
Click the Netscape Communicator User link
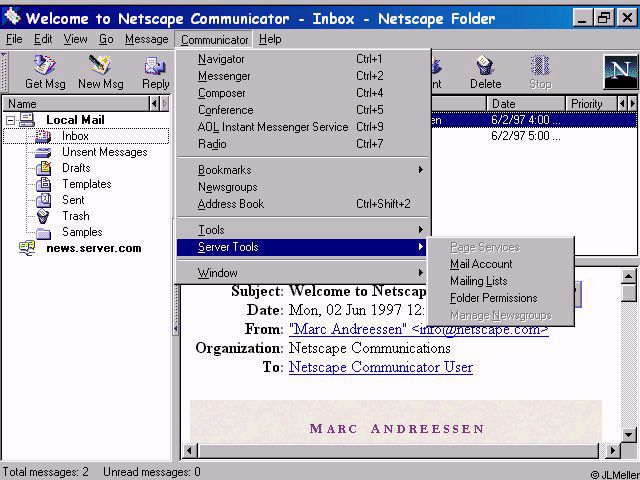point(381,367)
